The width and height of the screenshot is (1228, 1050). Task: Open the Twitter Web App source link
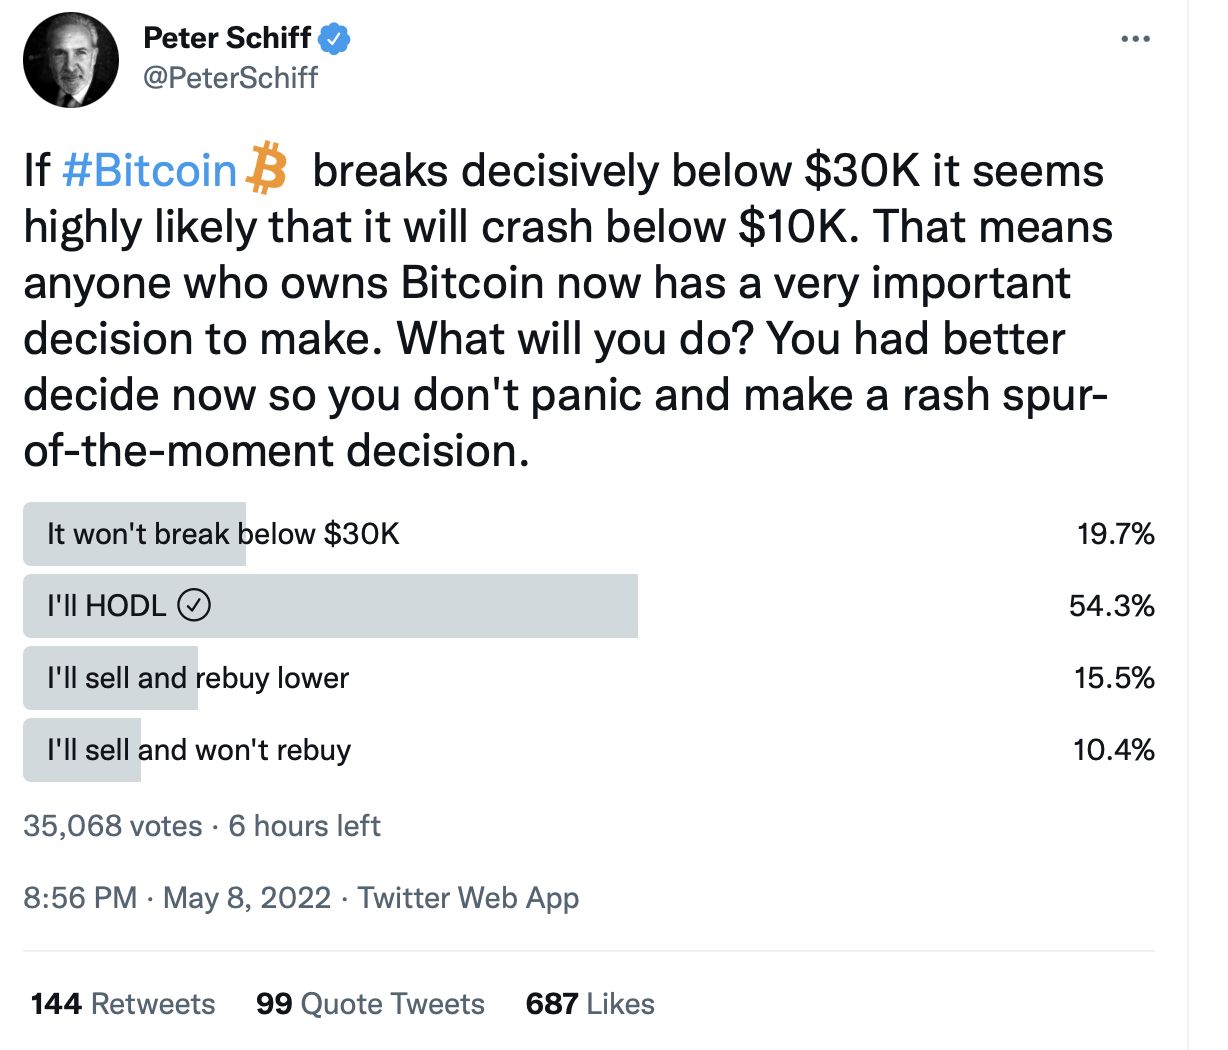click(x=468, y=897)
